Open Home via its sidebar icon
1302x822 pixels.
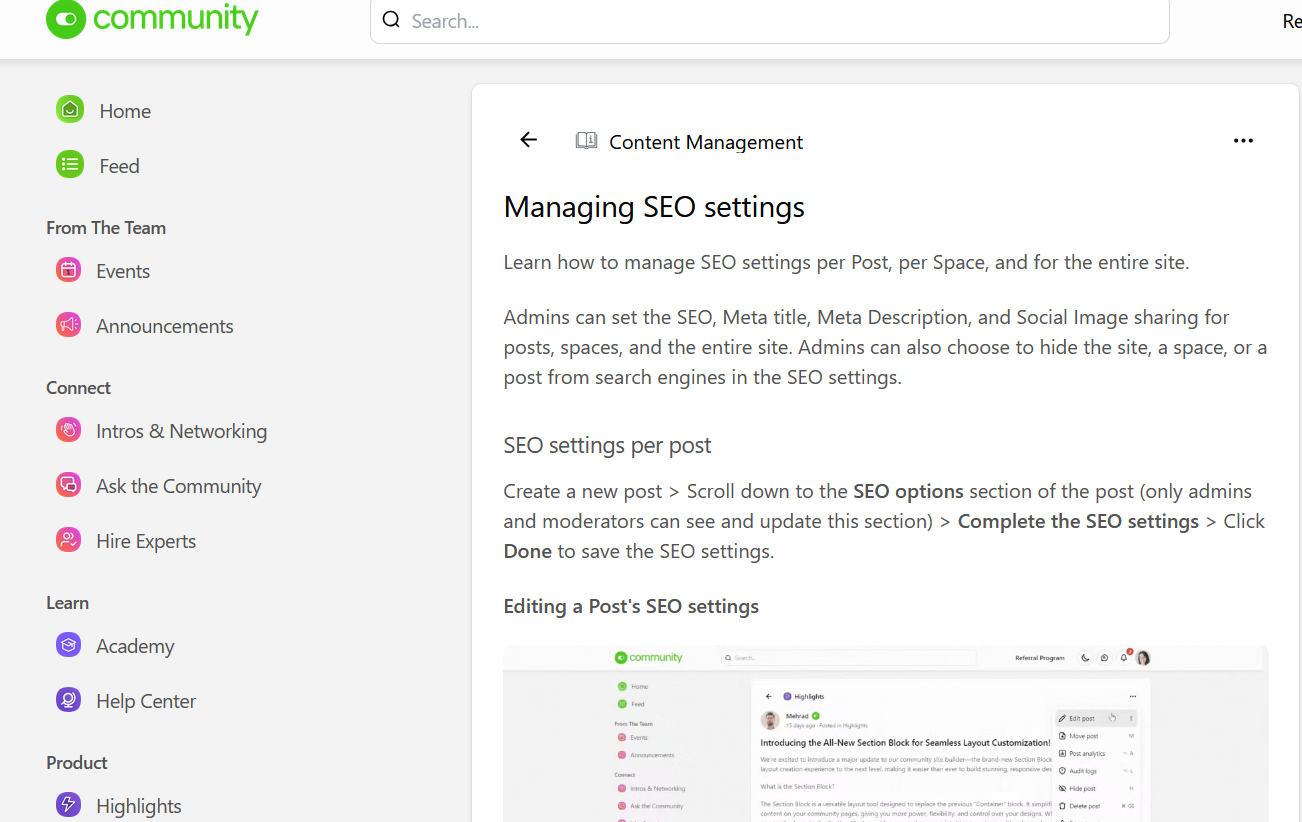click(x=70, y=110)
